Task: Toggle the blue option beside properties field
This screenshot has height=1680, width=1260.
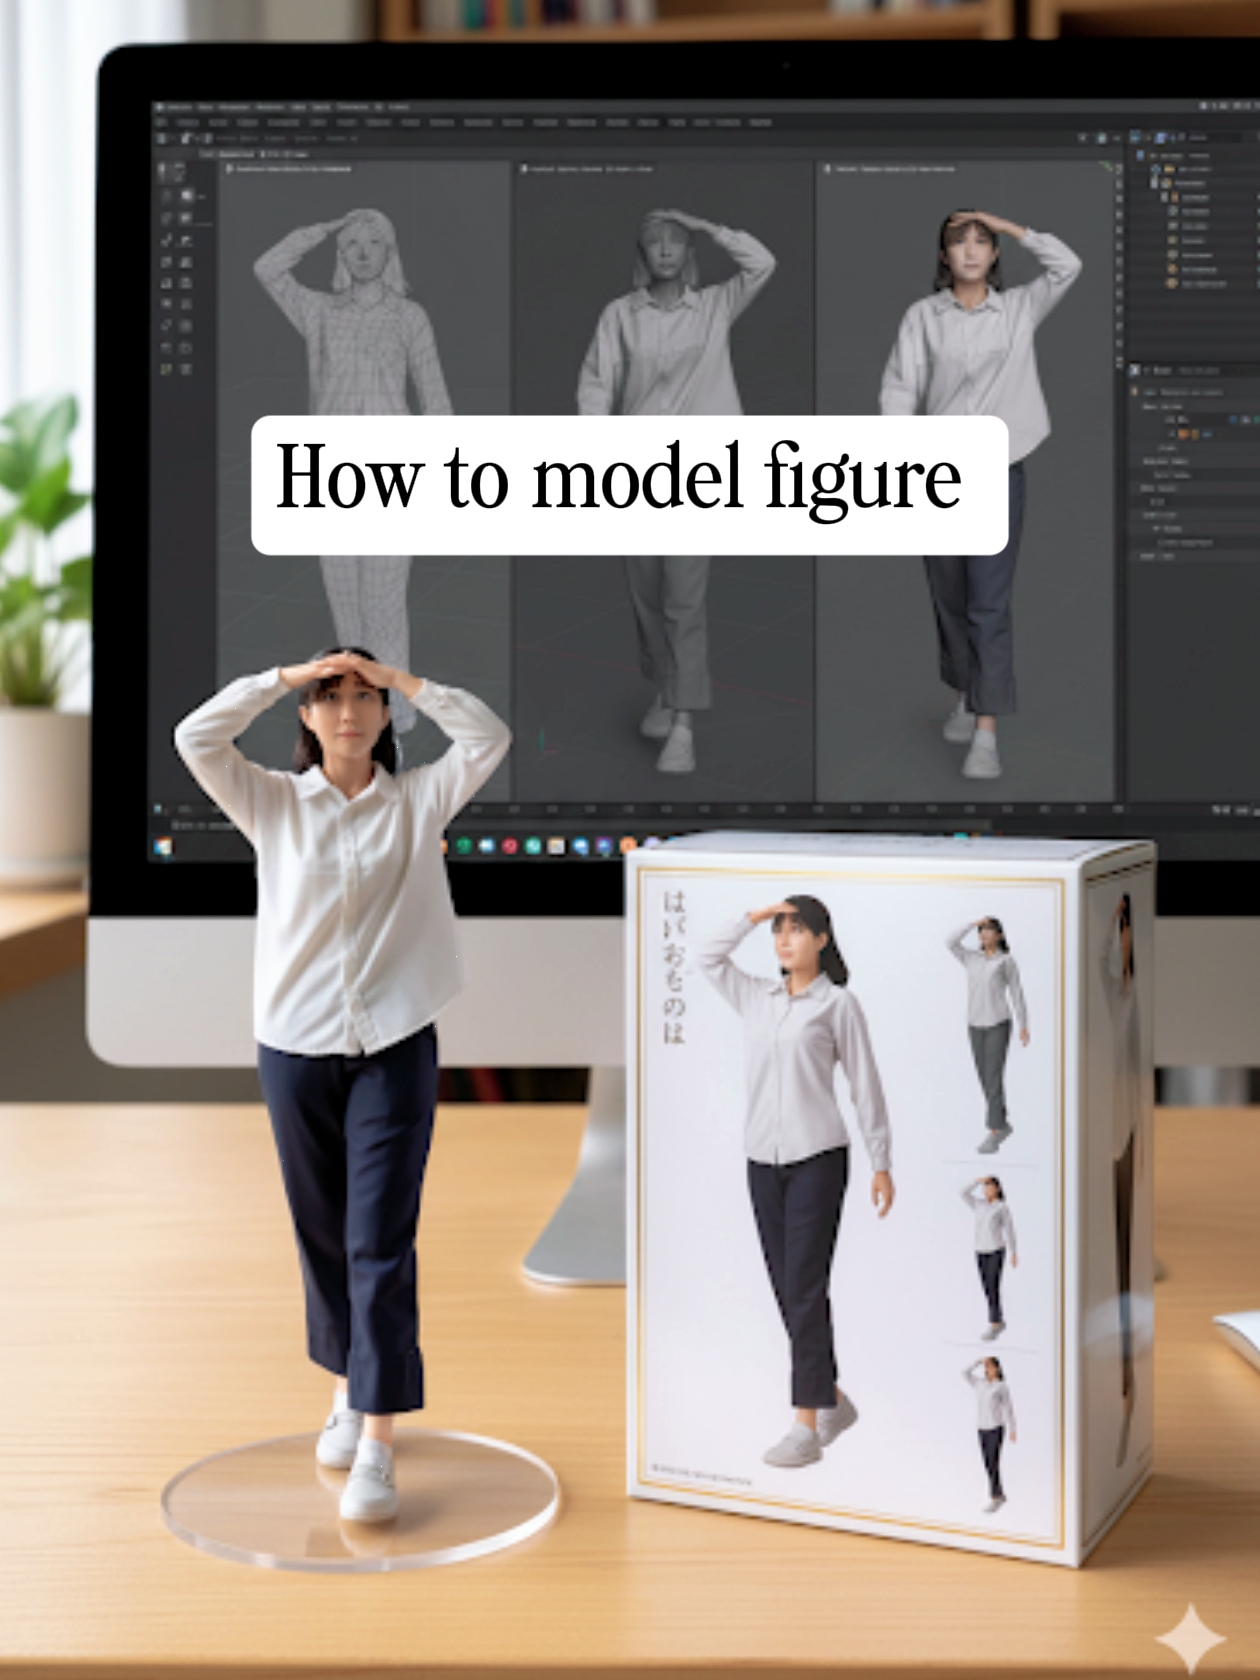Action: [1233, 420]
